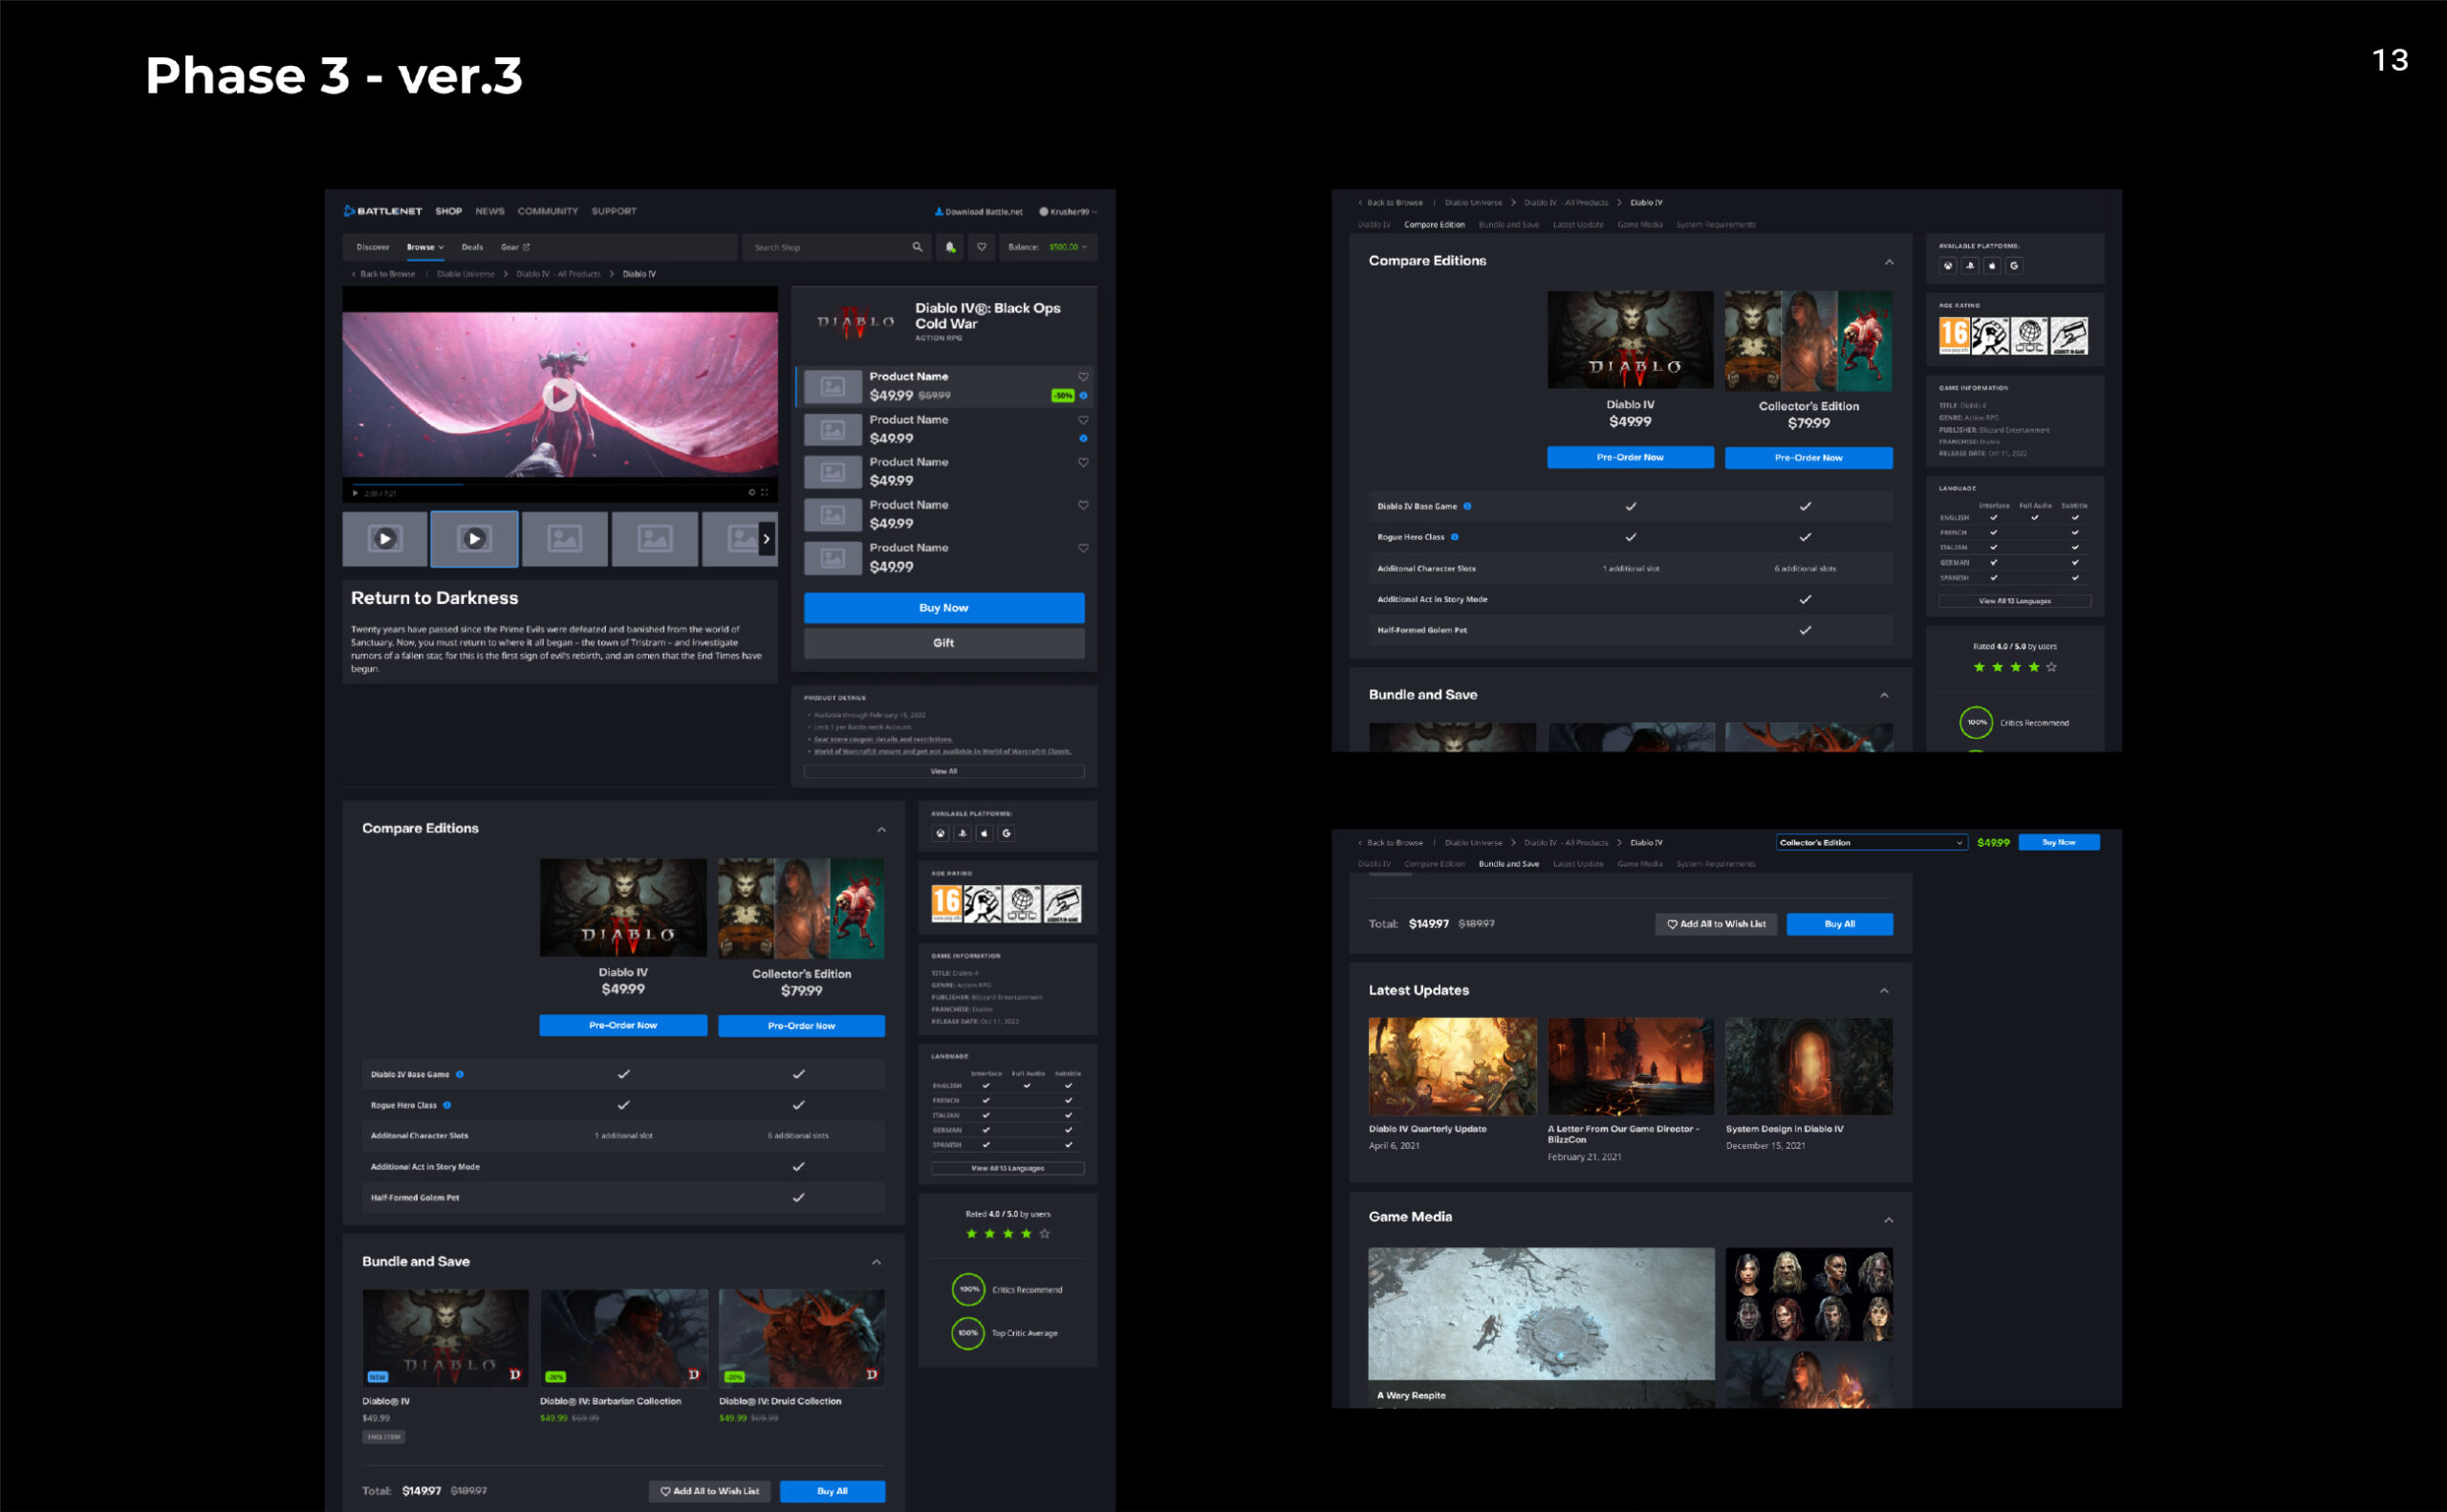Click the Battle.net logo in the header

pyautogui.click(x=383, y=211)
